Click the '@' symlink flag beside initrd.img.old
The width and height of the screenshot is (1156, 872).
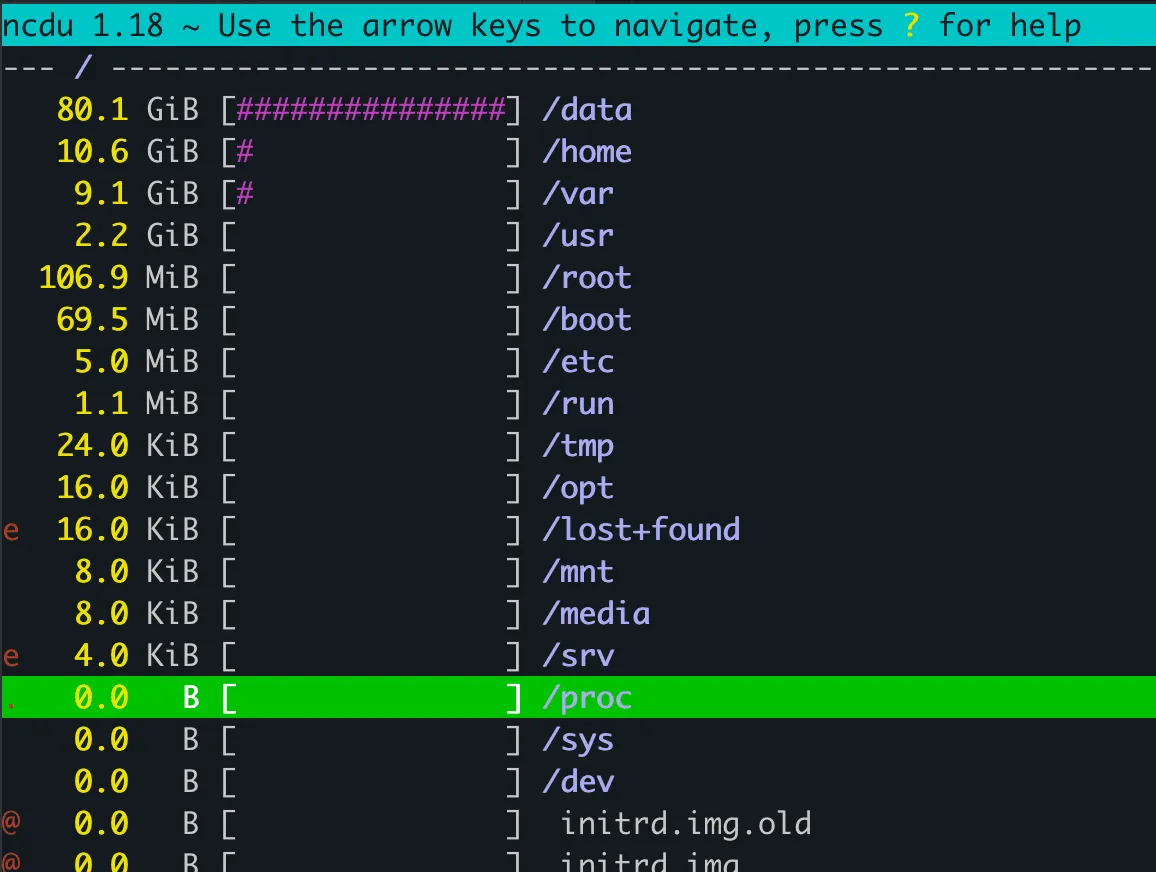click(10, 822)
